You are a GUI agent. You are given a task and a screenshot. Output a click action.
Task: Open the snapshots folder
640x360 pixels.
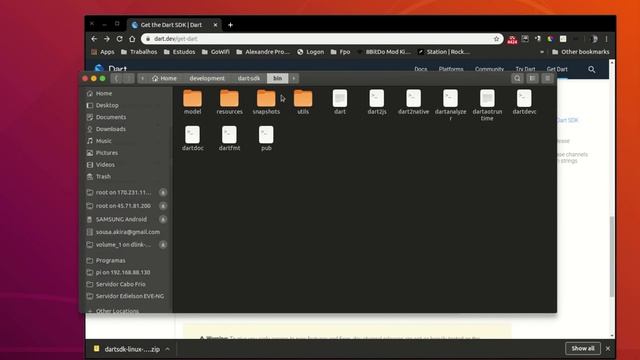coord(266,102)
